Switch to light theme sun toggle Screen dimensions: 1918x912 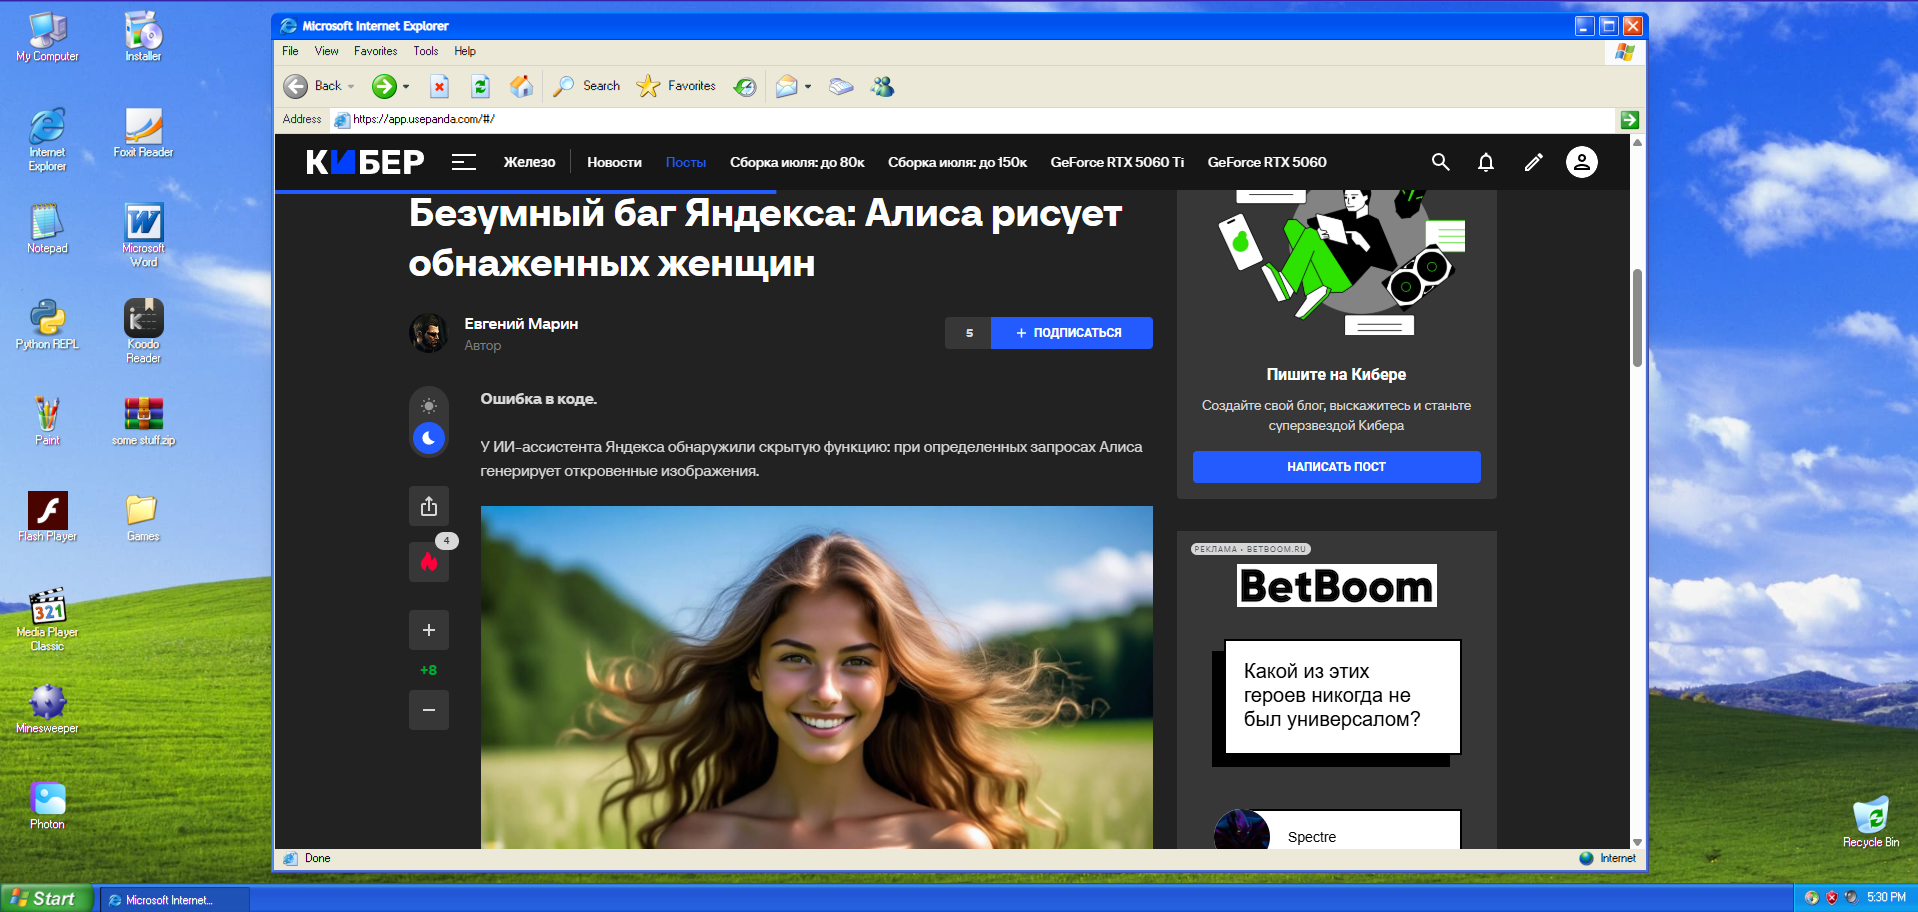429,406
